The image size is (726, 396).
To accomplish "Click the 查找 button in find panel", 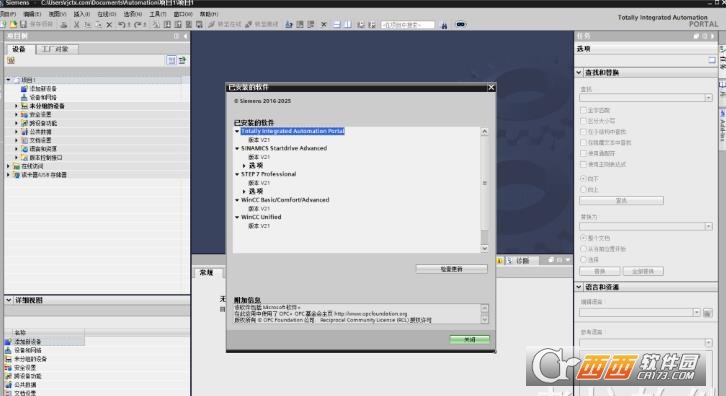I will pyautogui.click(x=621, y=201).
